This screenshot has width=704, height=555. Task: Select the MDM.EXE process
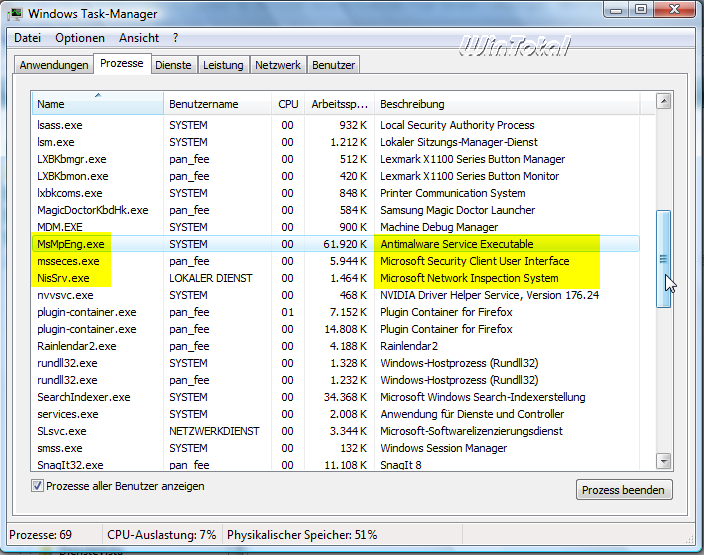[336, 228]
